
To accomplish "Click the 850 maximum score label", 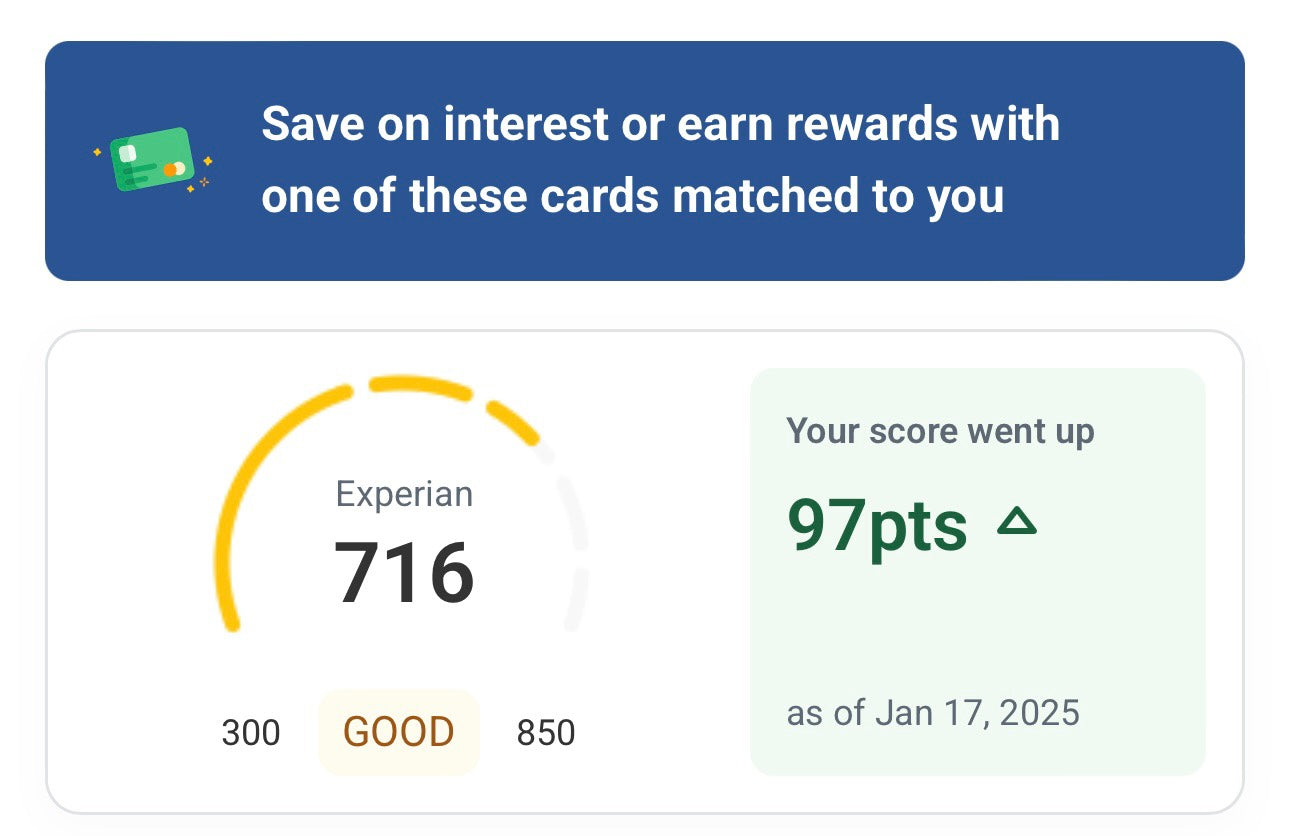I will point(545,733).
